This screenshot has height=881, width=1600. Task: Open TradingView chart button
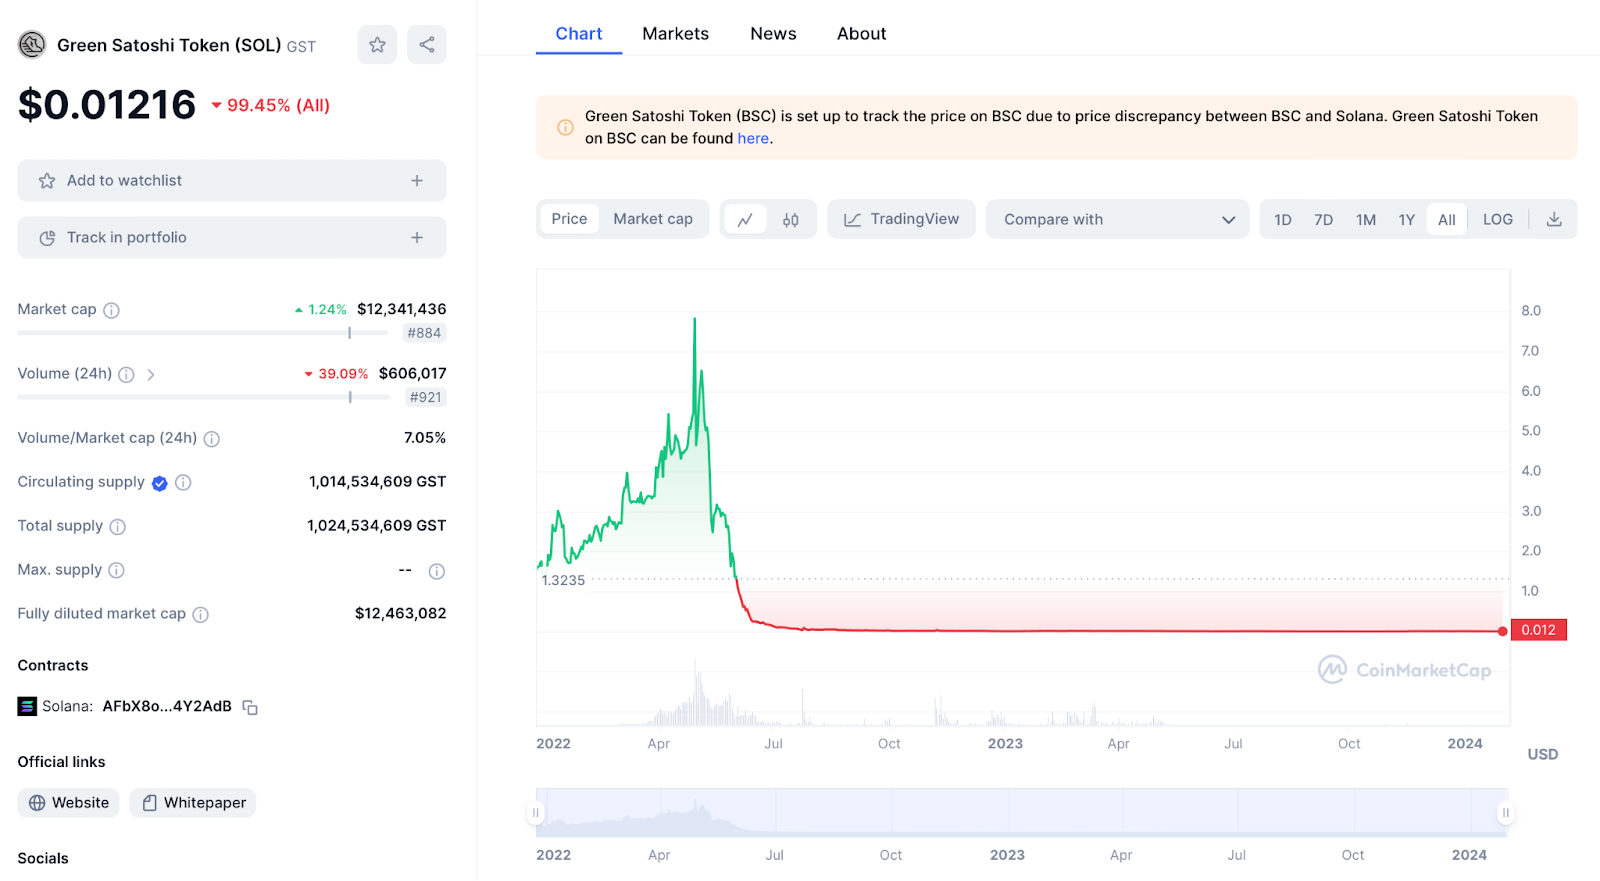901,219
